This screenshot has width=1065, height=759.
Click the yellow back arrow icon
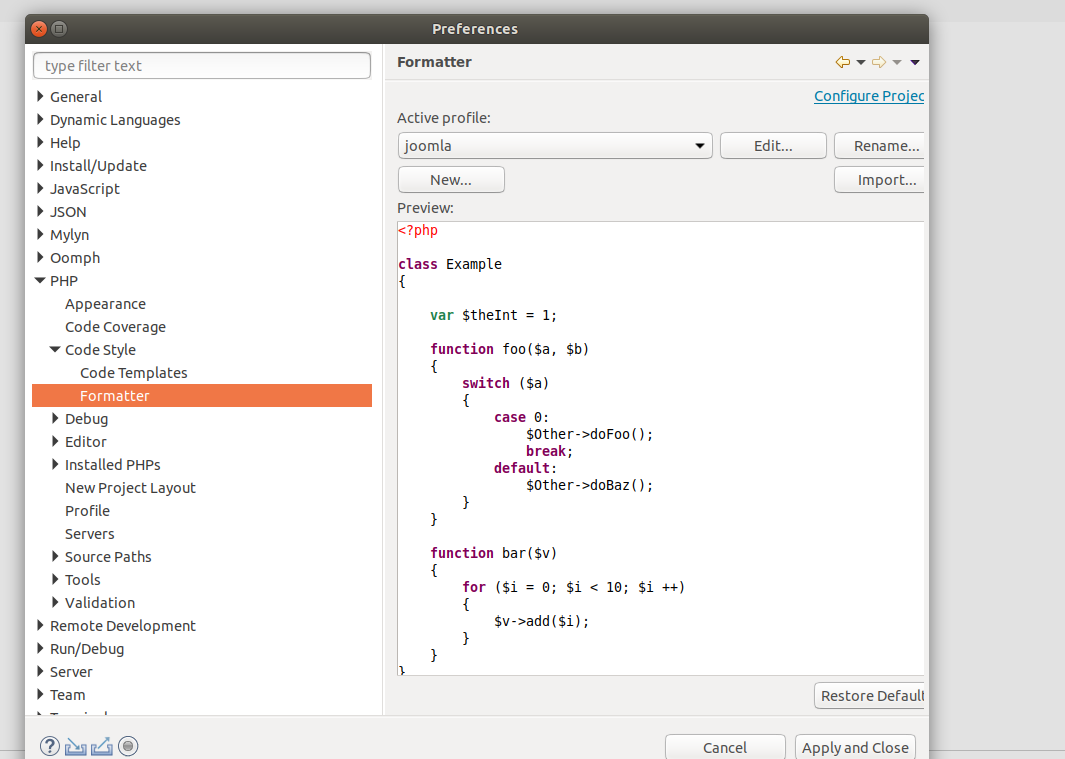pos(842,62)
